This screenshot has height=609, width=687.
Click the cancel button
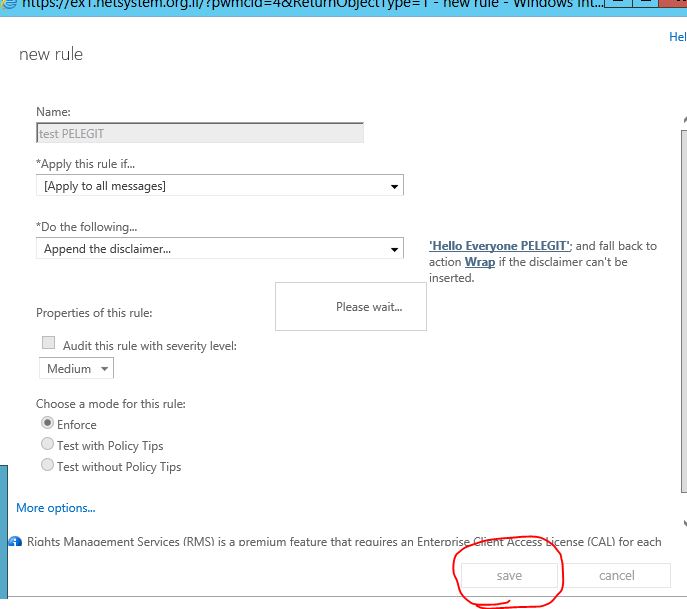pos(616,576)
